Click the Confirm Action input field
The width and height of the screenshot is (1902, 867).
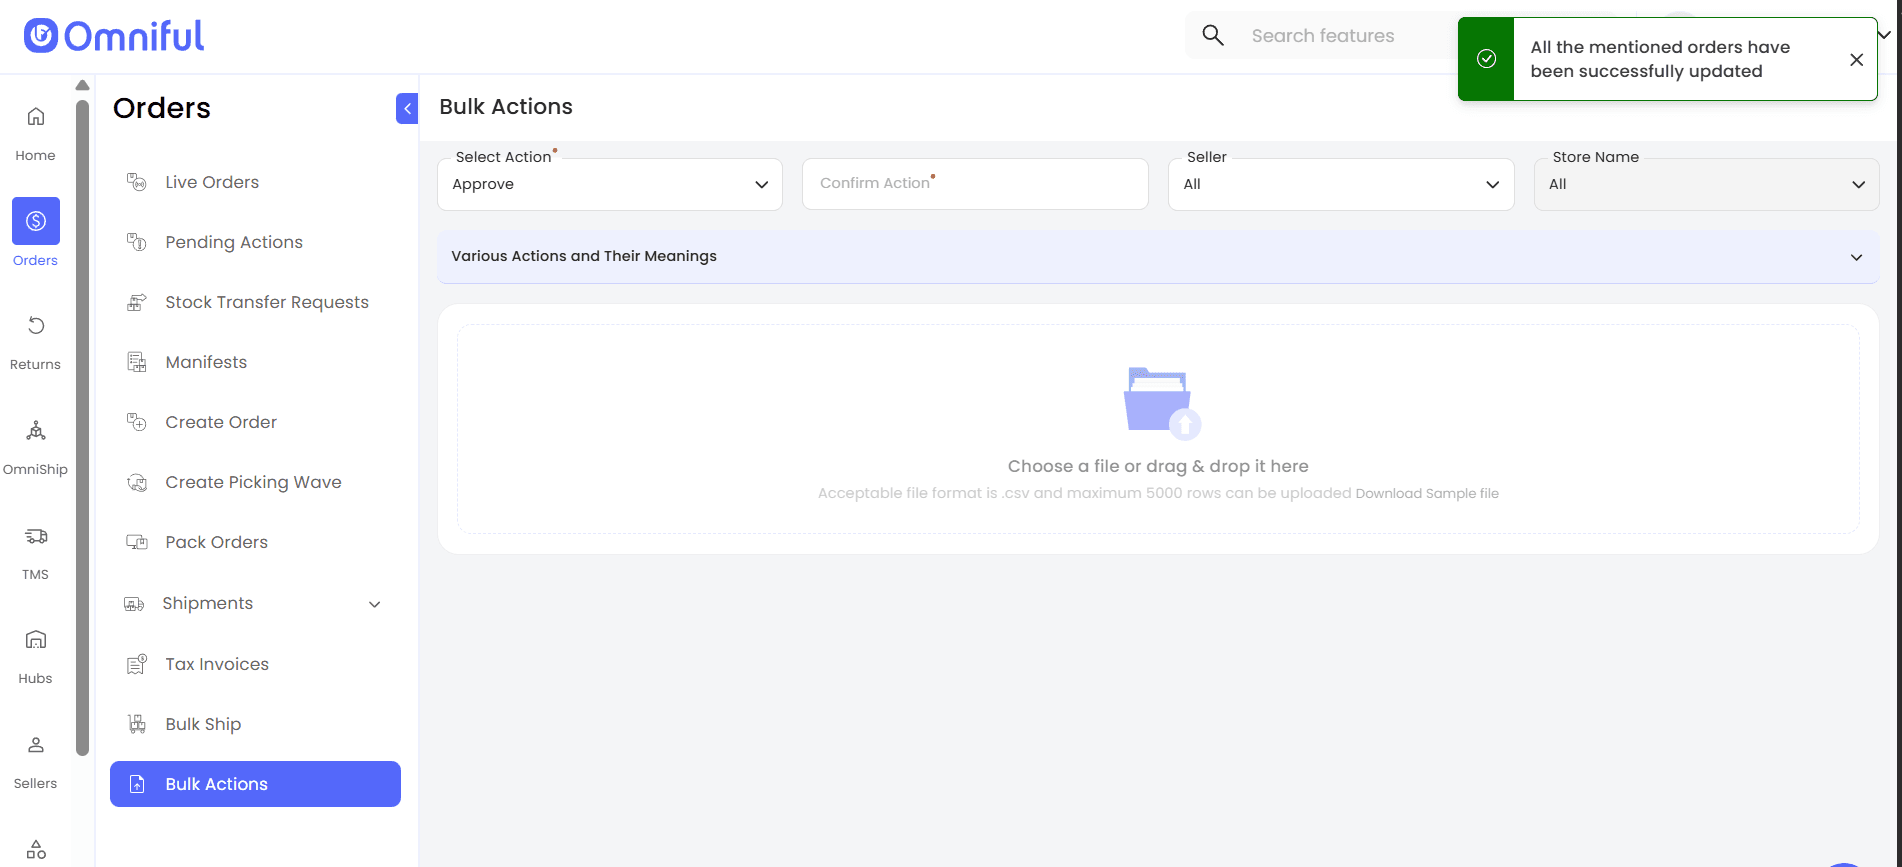pyautogui.click(x=975, y=184)
